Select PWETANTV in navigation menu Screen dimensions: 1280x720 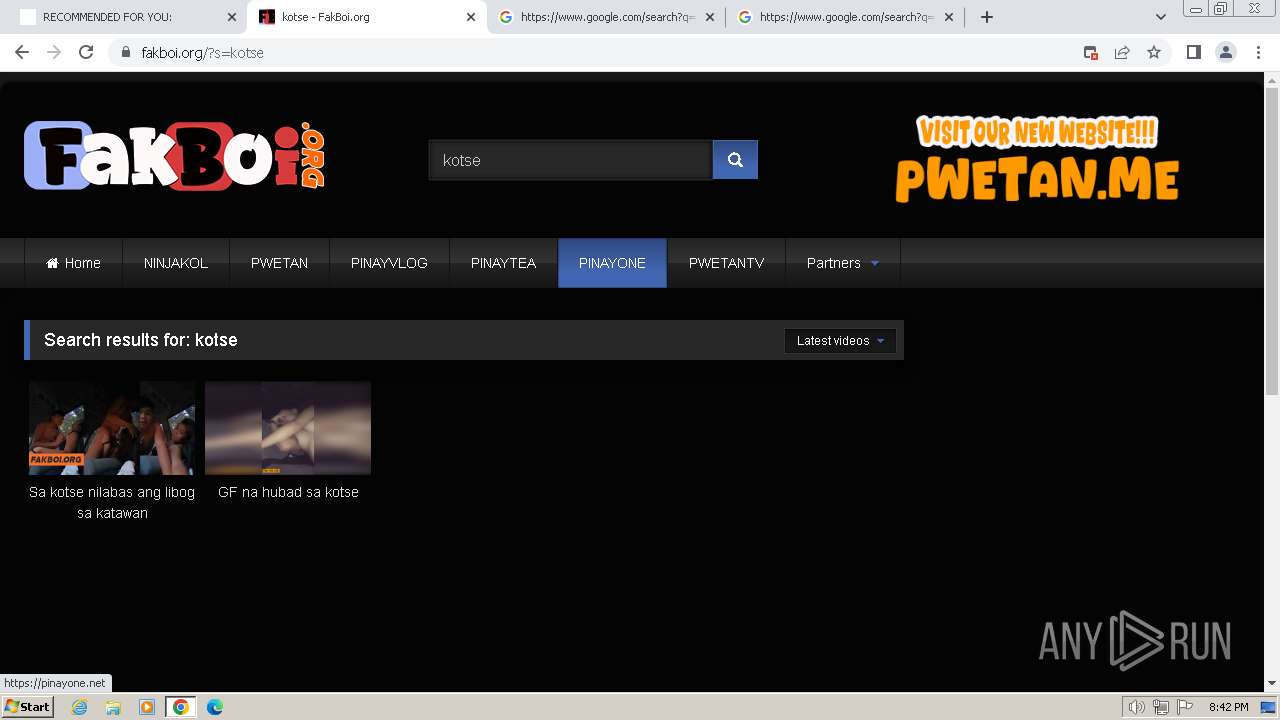(726, 263)
